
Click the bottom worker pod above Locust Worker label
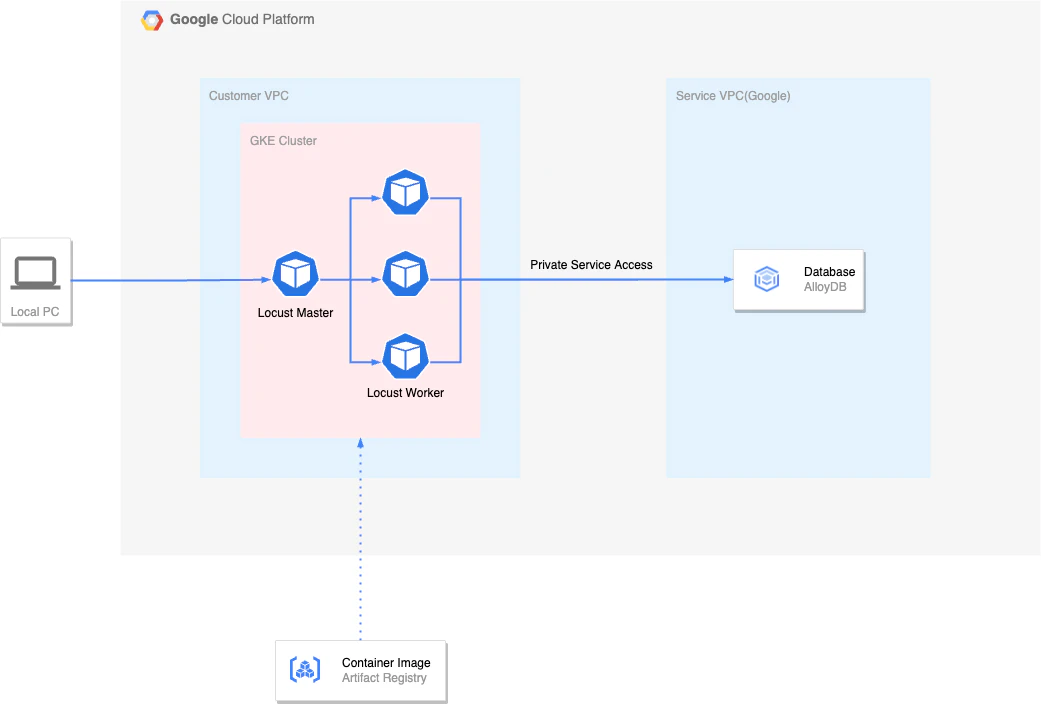(x=406, y=356)
